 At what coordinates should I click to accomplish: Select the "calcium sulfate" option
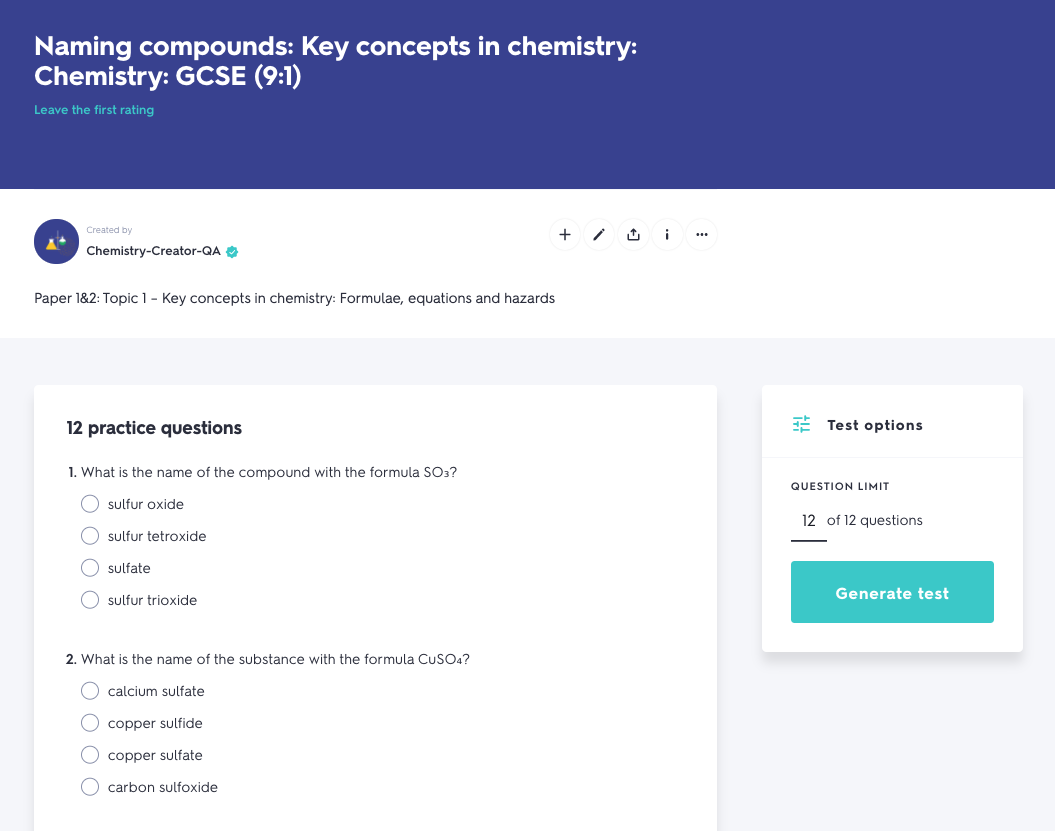coord(89,690)
